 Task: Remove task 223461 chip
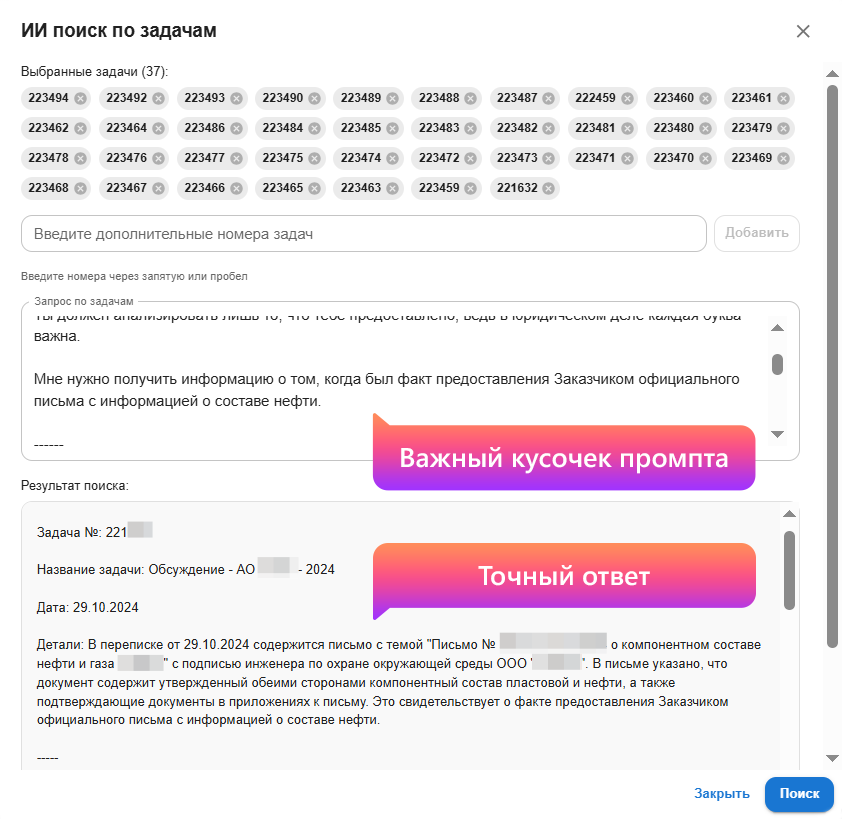784,98
